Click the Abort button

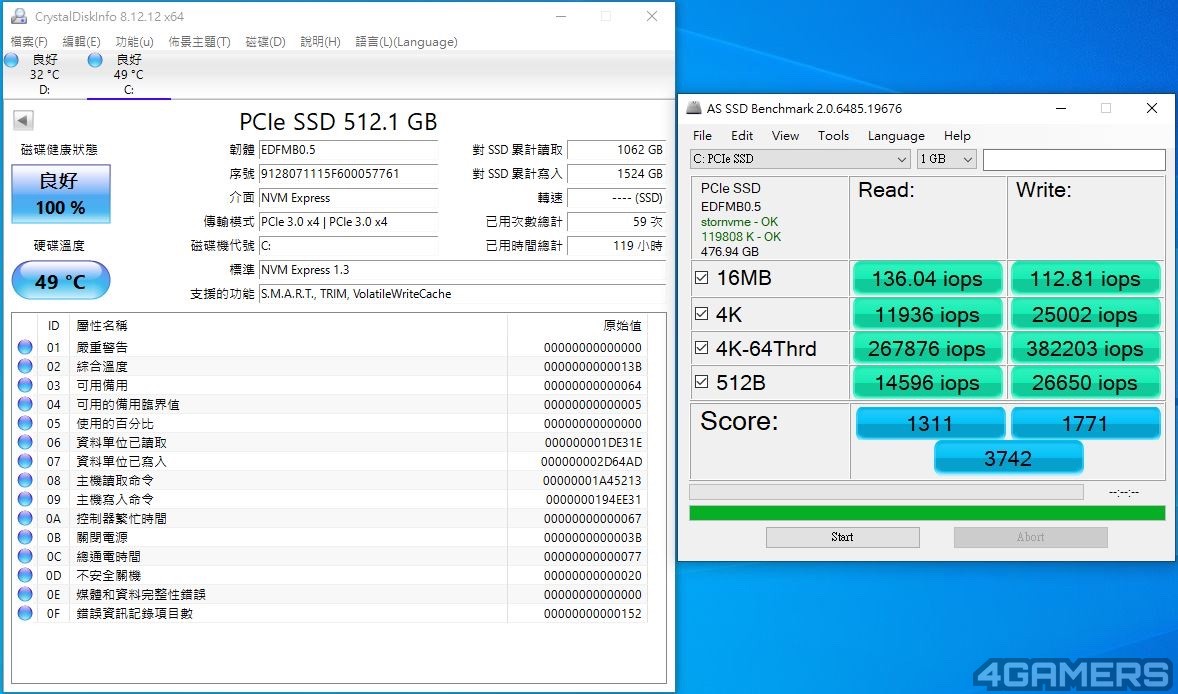click(x=1030, y=537)
